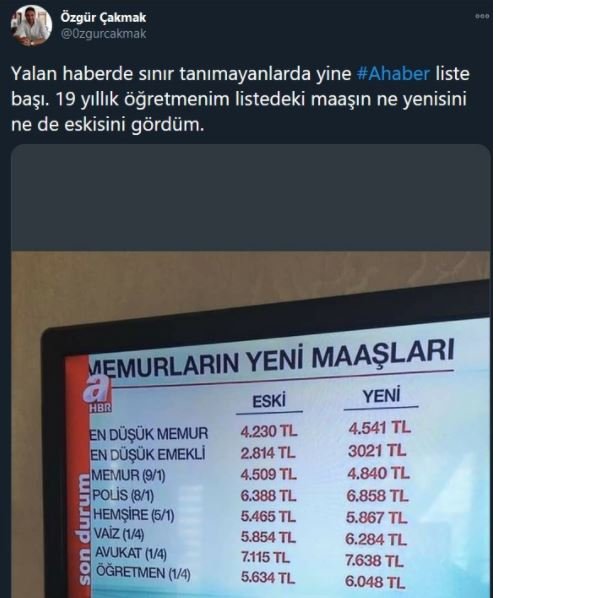Click the POLİS (8/1) row label
The width and height of the screenshot is (600, 598).
pyautogui.click(x=123, y=495)
